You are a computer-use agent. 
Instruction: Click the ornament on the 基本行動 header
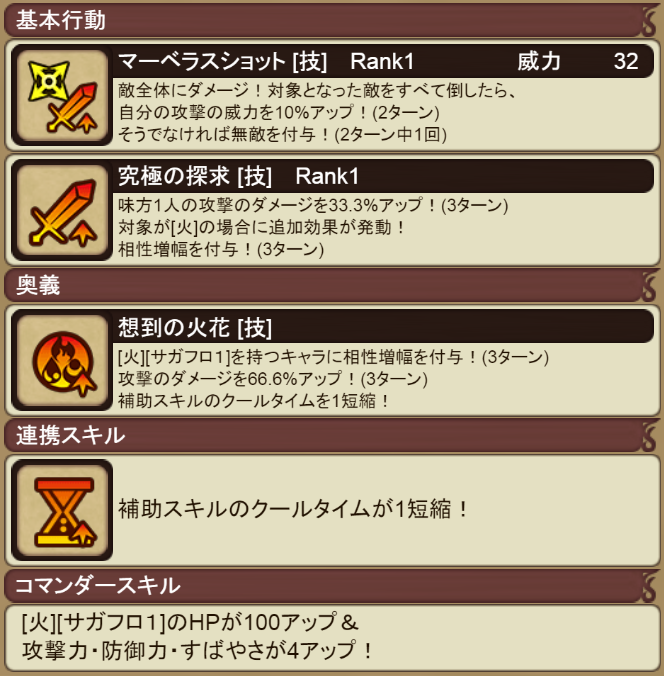coord(647,21)
